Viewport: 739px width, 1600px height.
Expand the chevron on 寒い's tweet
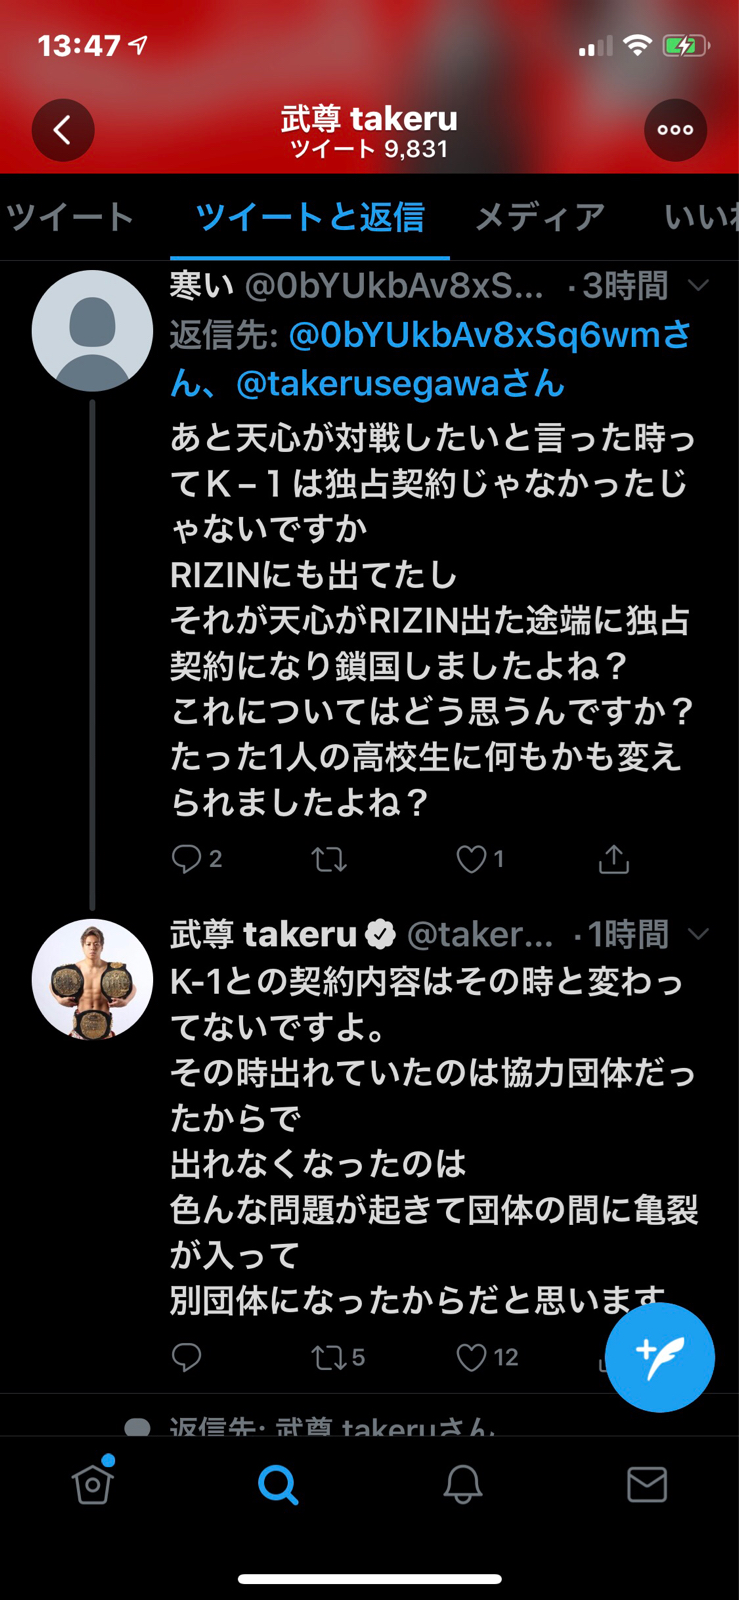(699, 286)
